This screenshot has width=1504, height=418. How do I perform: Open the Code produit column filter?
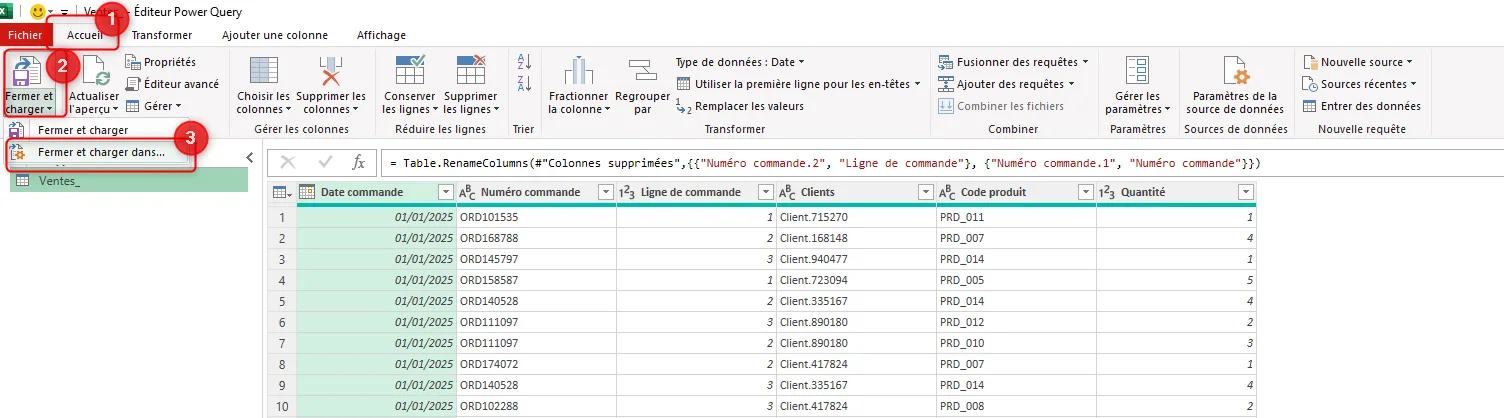pyautogui.click(x=1086, y=192)
